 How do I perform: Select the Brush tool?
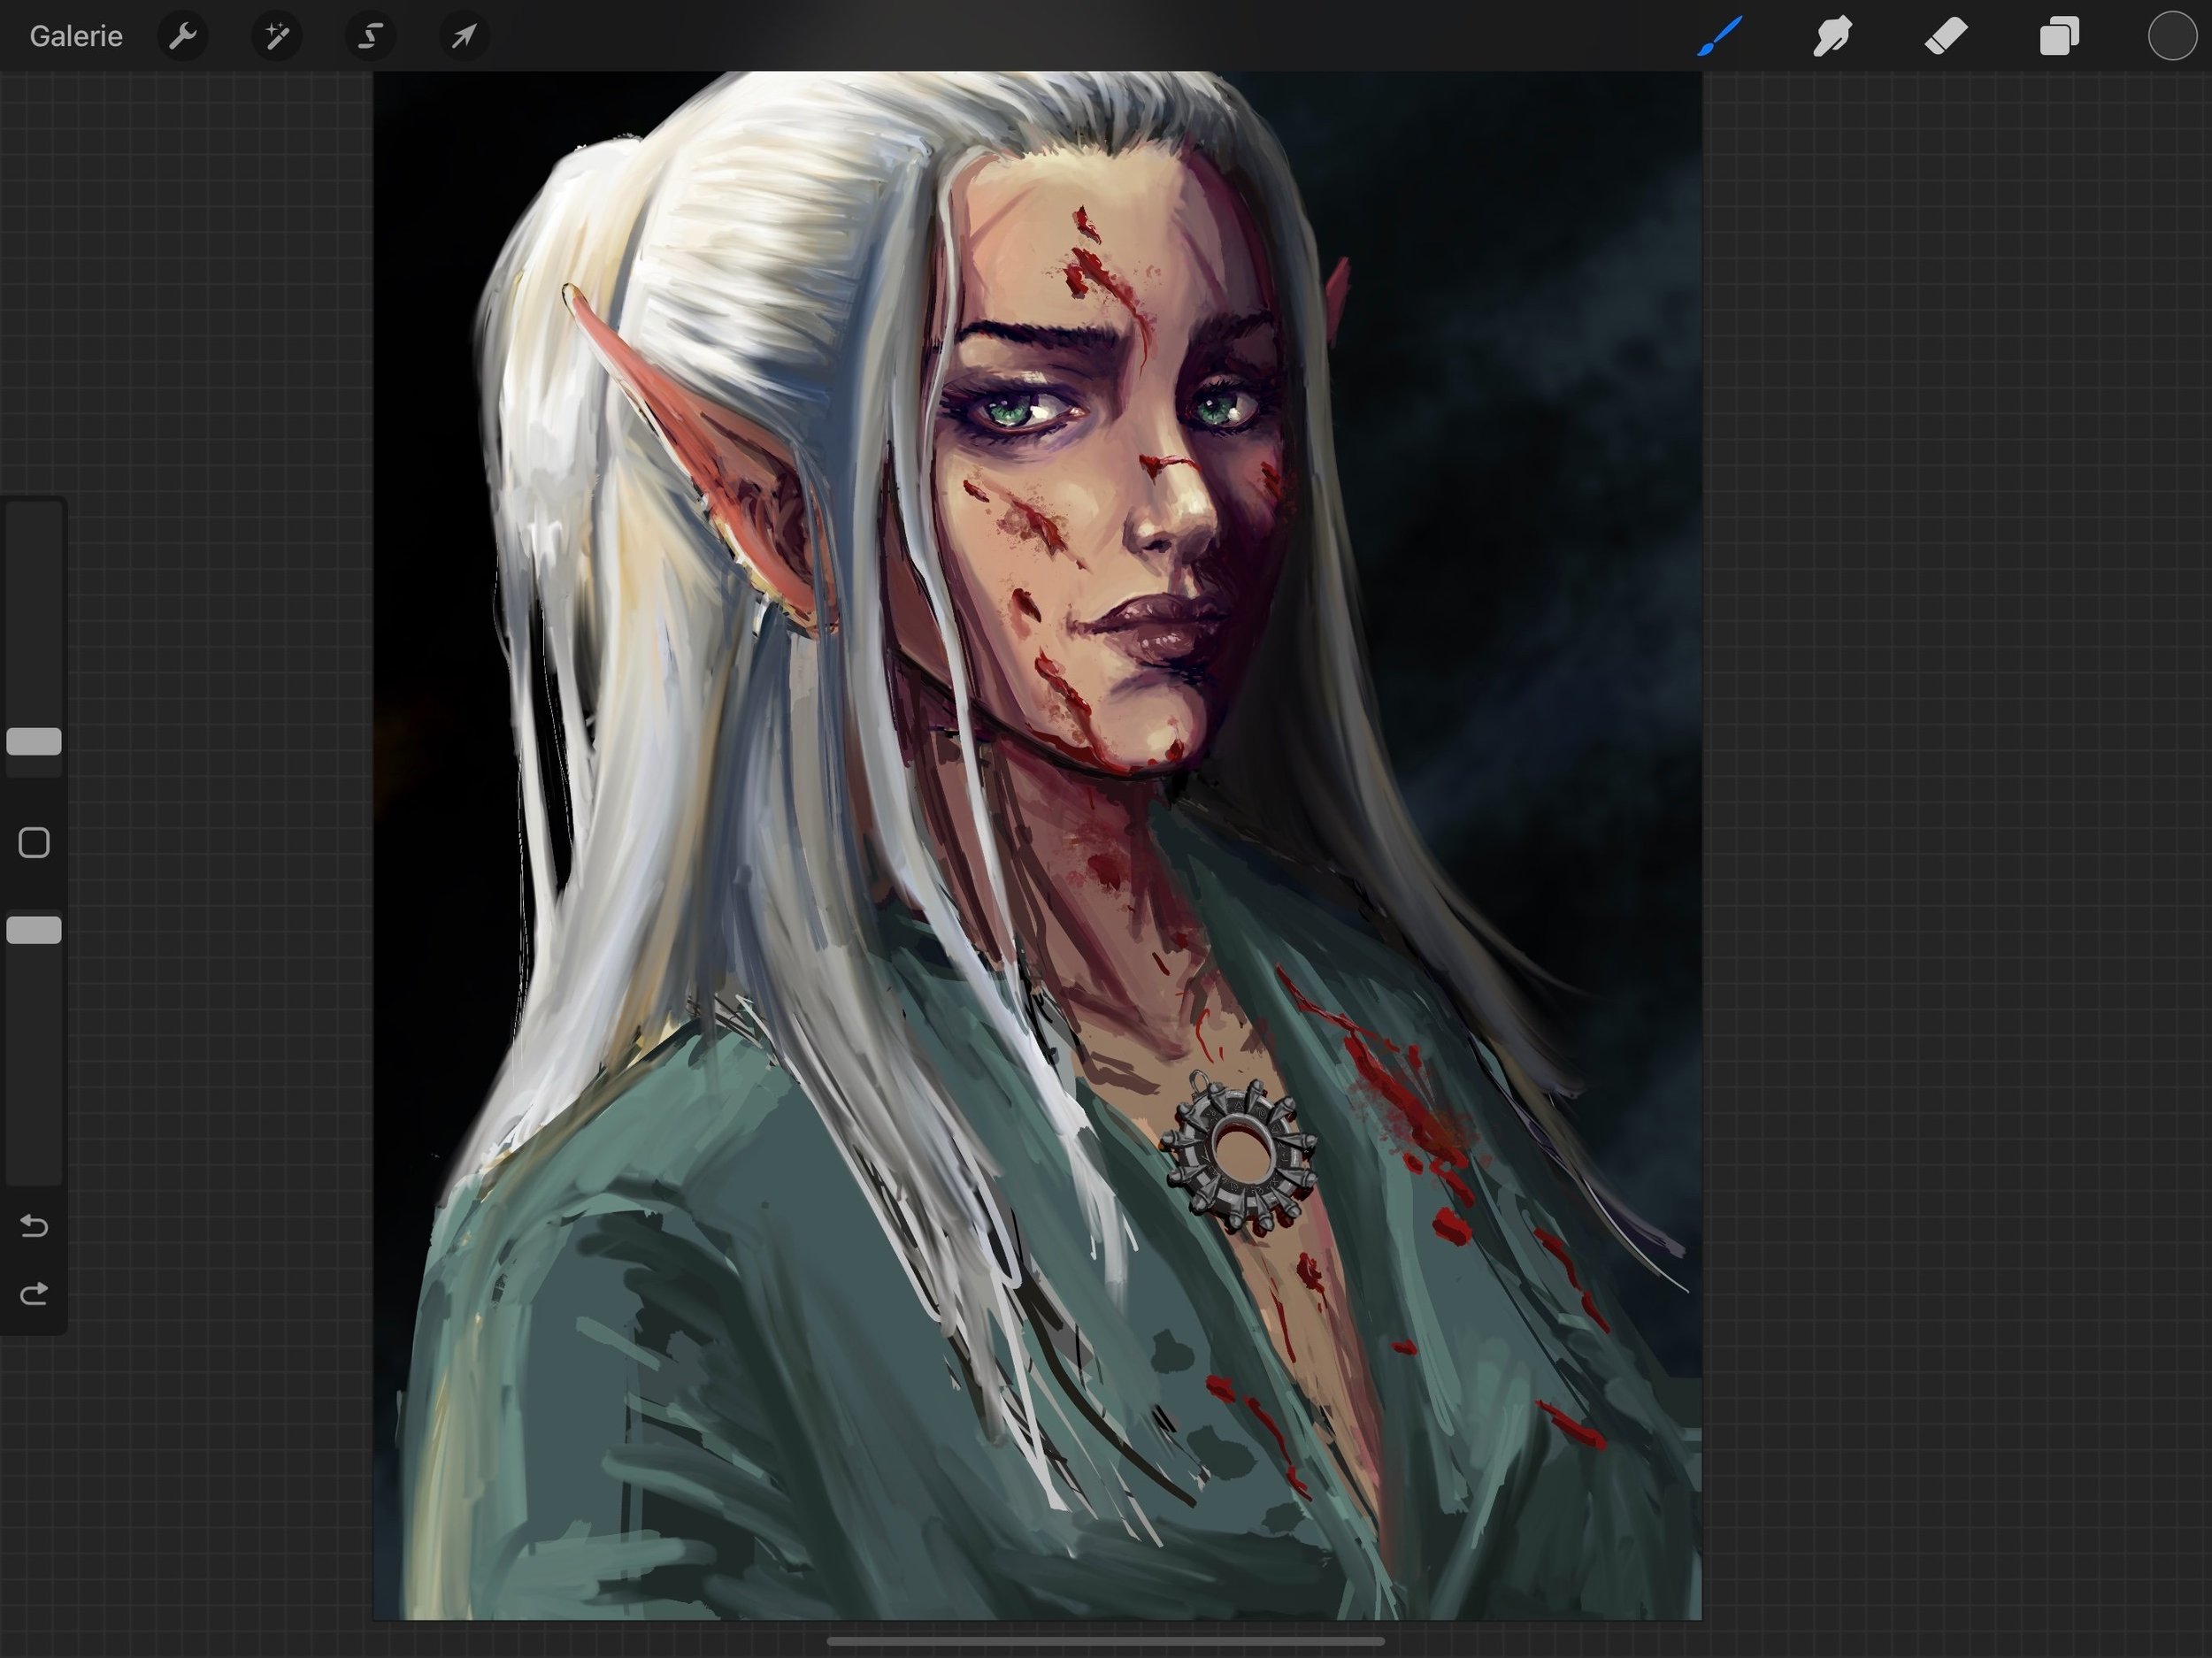click(1720, 37)
